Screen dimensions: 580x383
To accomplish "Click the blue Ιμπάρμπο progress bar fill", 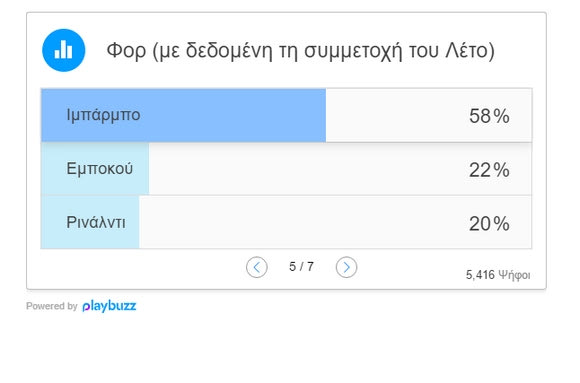I will click(x=183, y=115).
